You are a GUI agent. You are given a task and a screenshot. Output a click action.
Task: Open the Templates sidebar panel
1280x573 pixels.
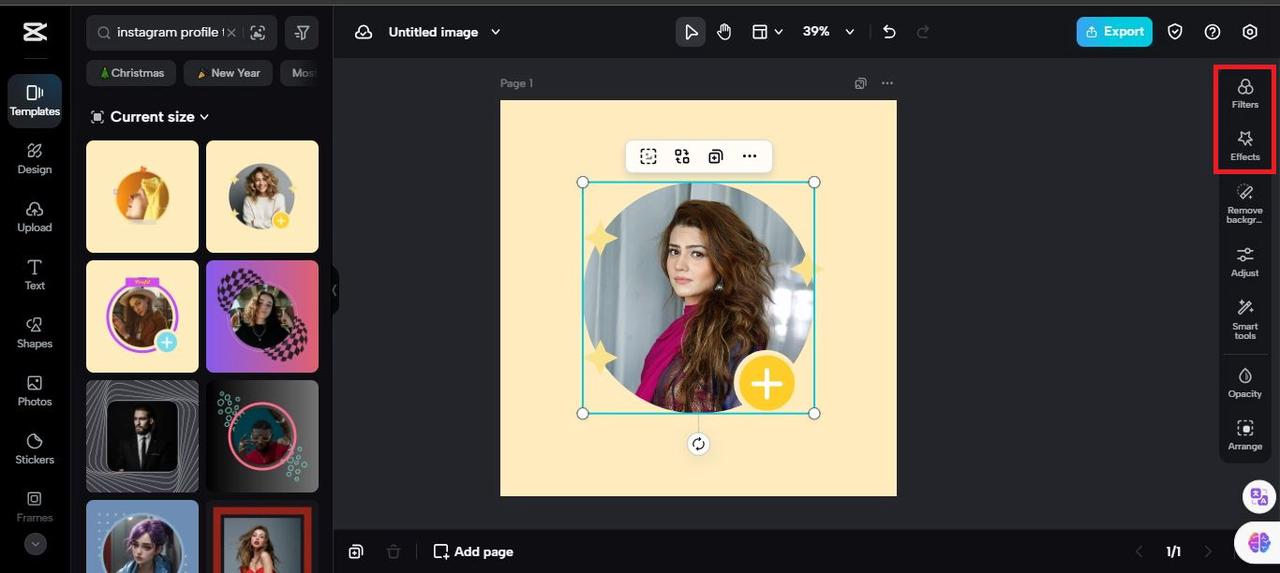tap(35, 101)
